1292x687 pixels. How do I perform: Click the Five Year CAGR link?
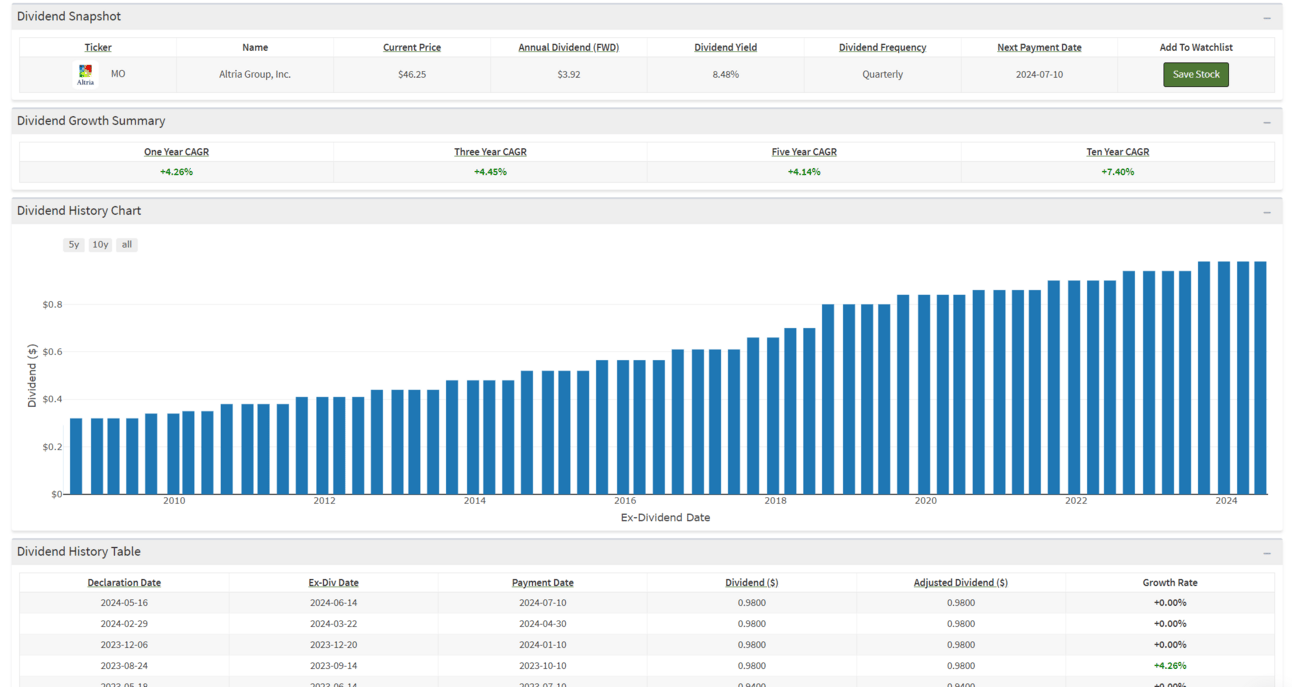pos(804,152)
